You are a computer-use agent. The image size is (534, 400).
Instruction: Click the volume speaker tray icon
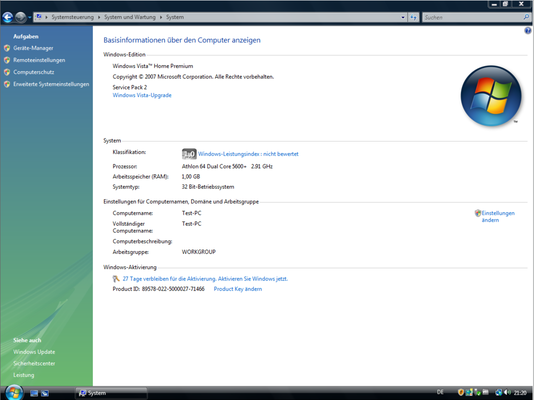click(x=507, y=393)
